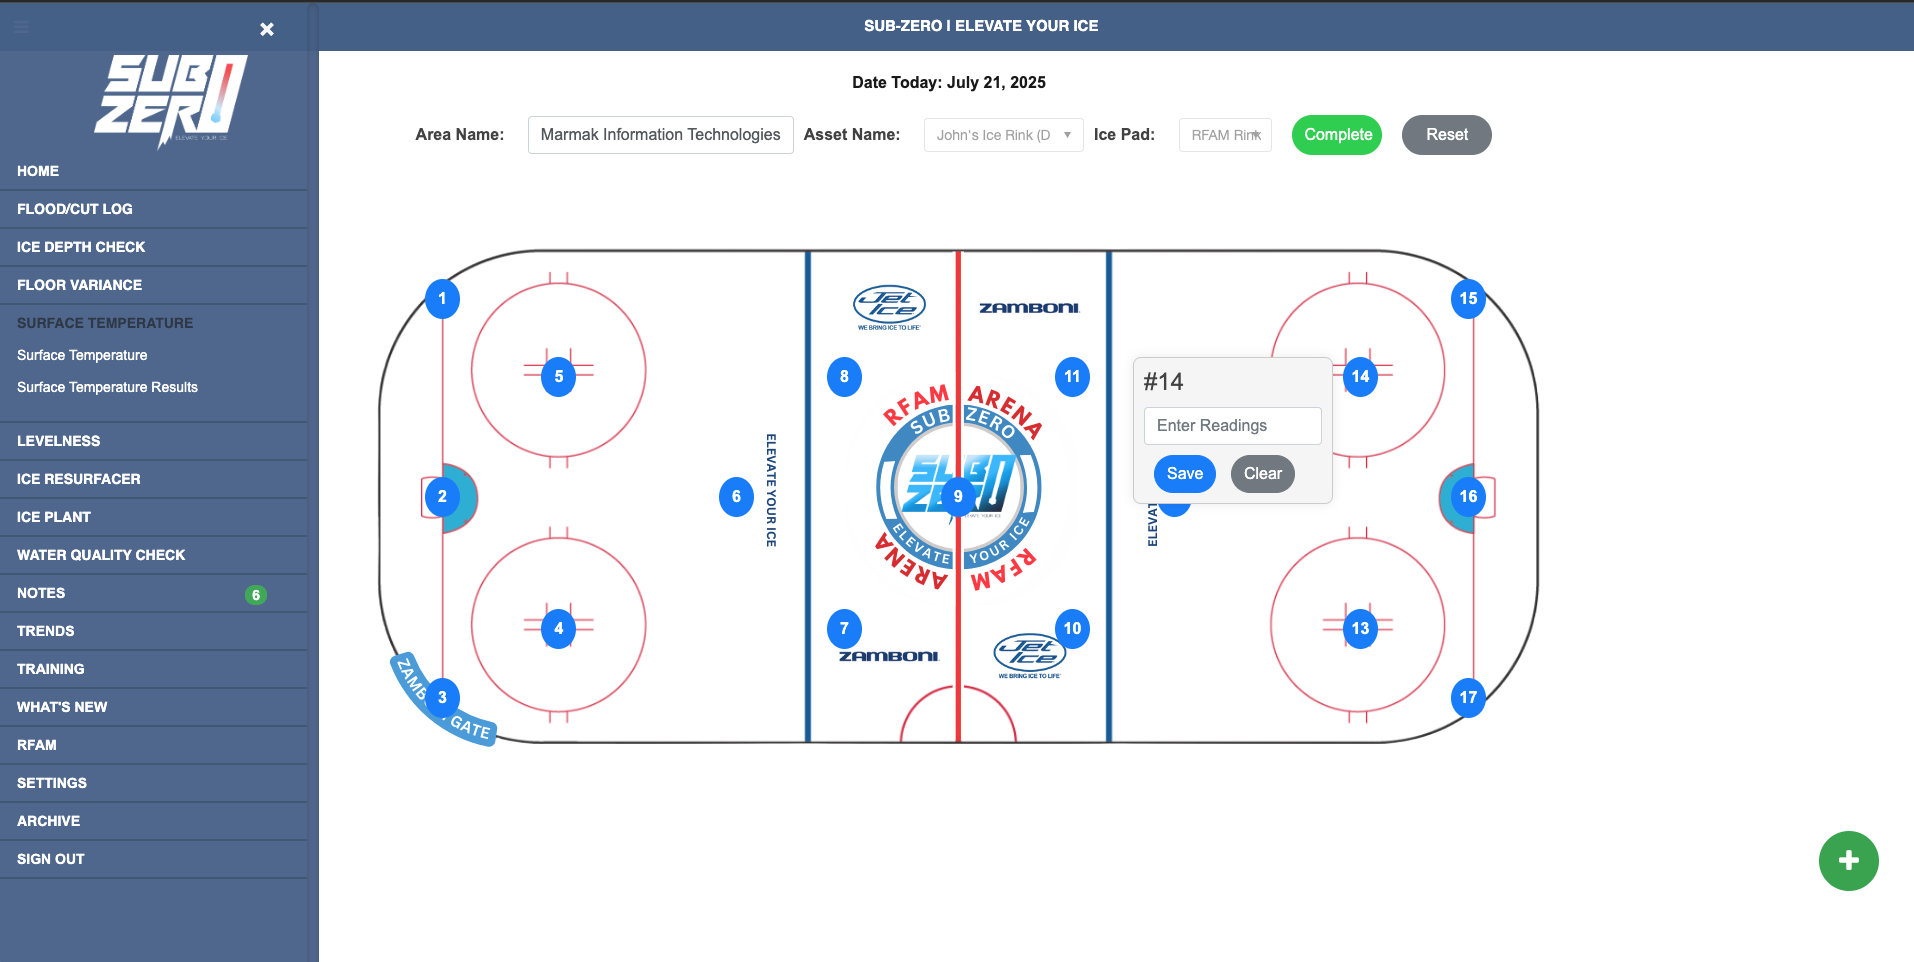Viewport: 1914px width, 962px height.
Task: Select rink measurement point 8
Action: (x=844, y=376)
